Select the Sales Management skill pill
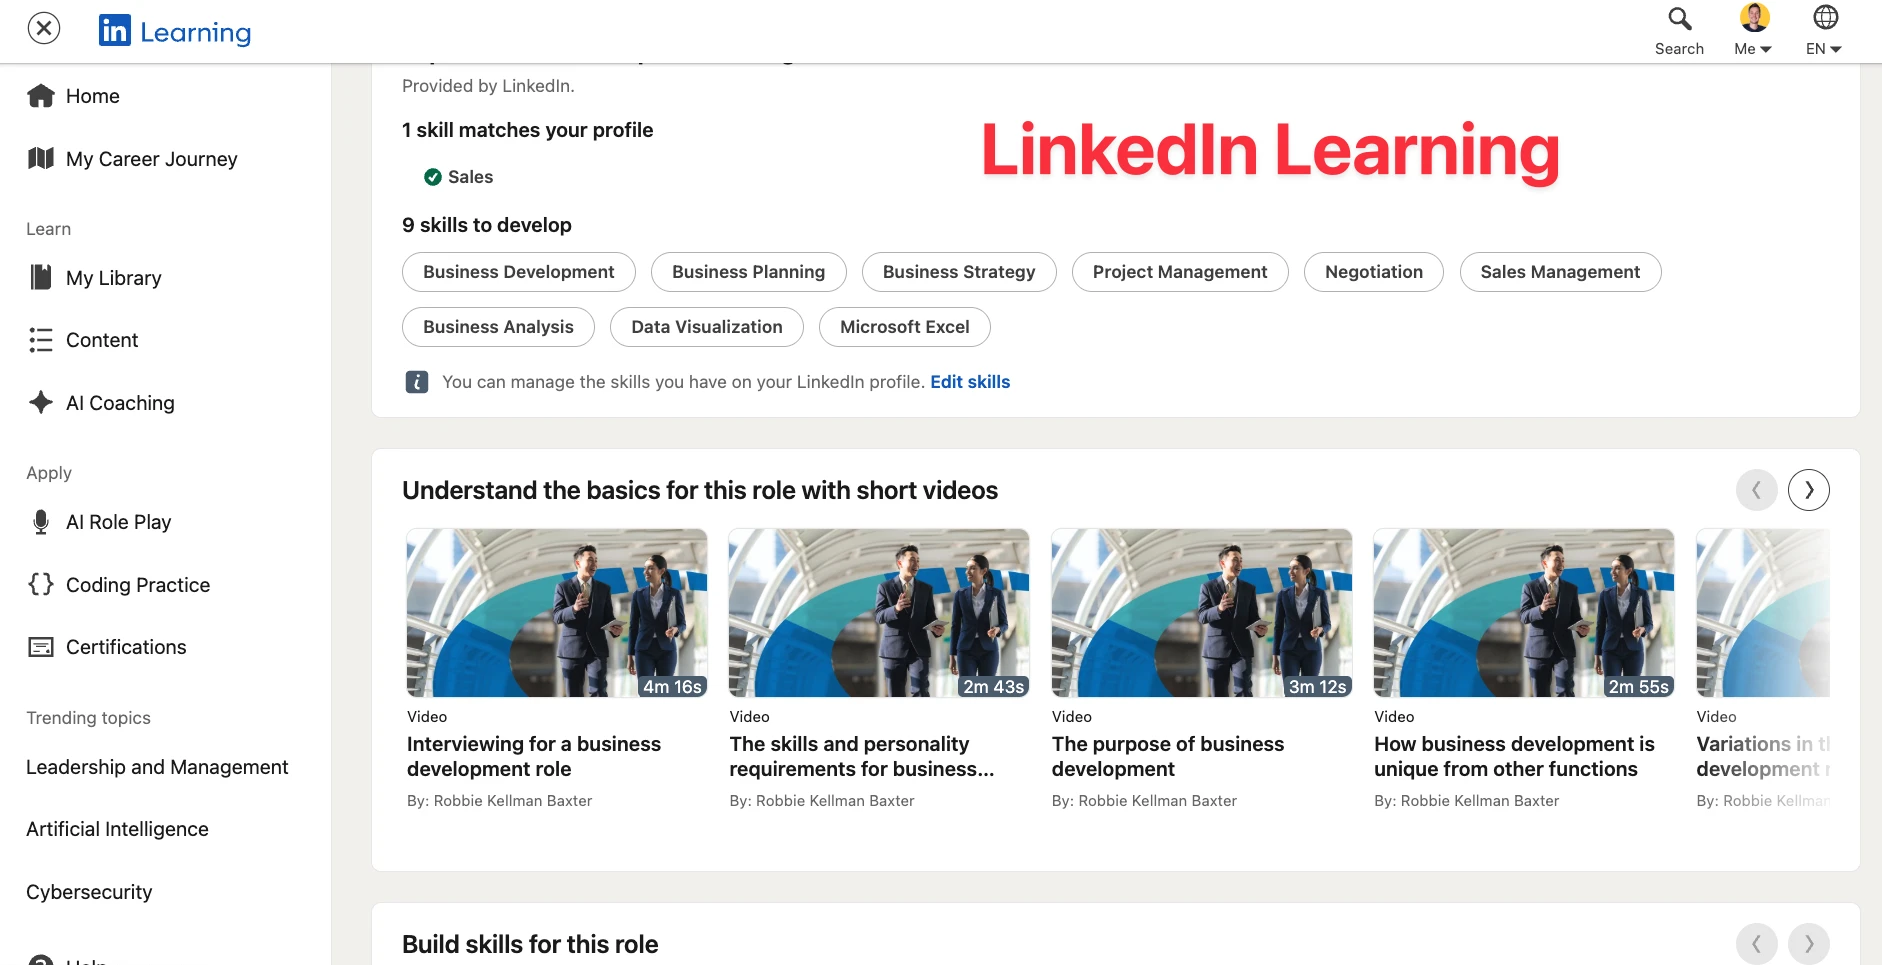Screen dimensions: 1882x965 pyautogui.click(x=1560, y=272)
